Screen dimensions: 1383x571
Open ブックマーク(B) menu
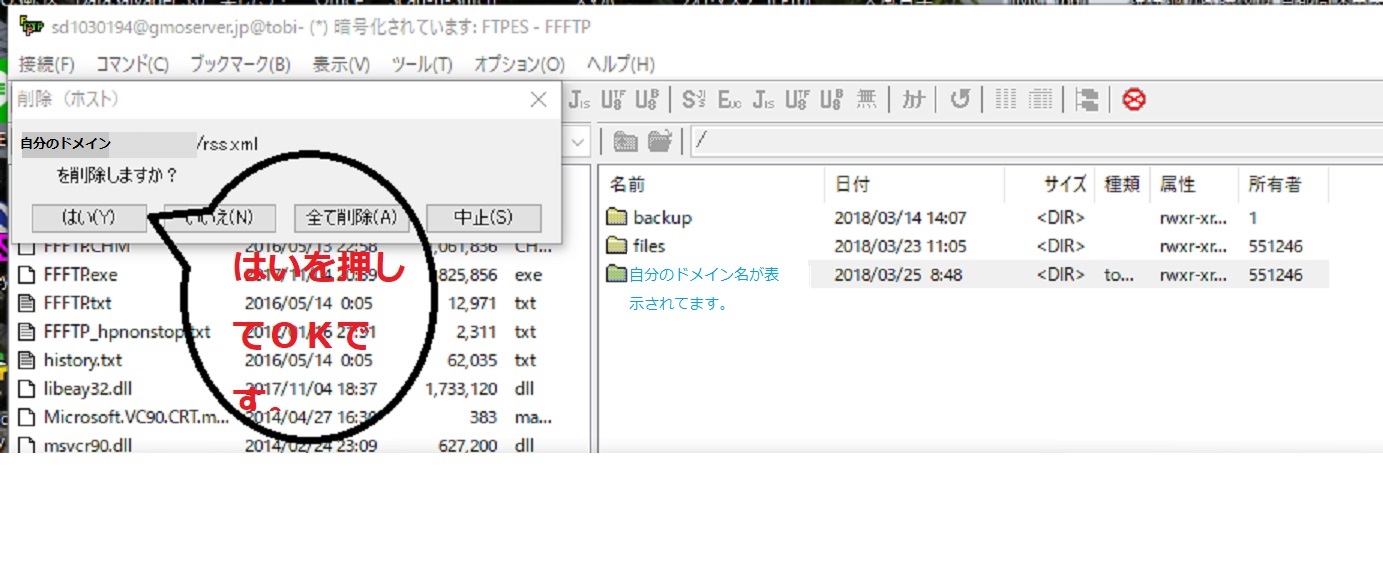tap(240, 64)
